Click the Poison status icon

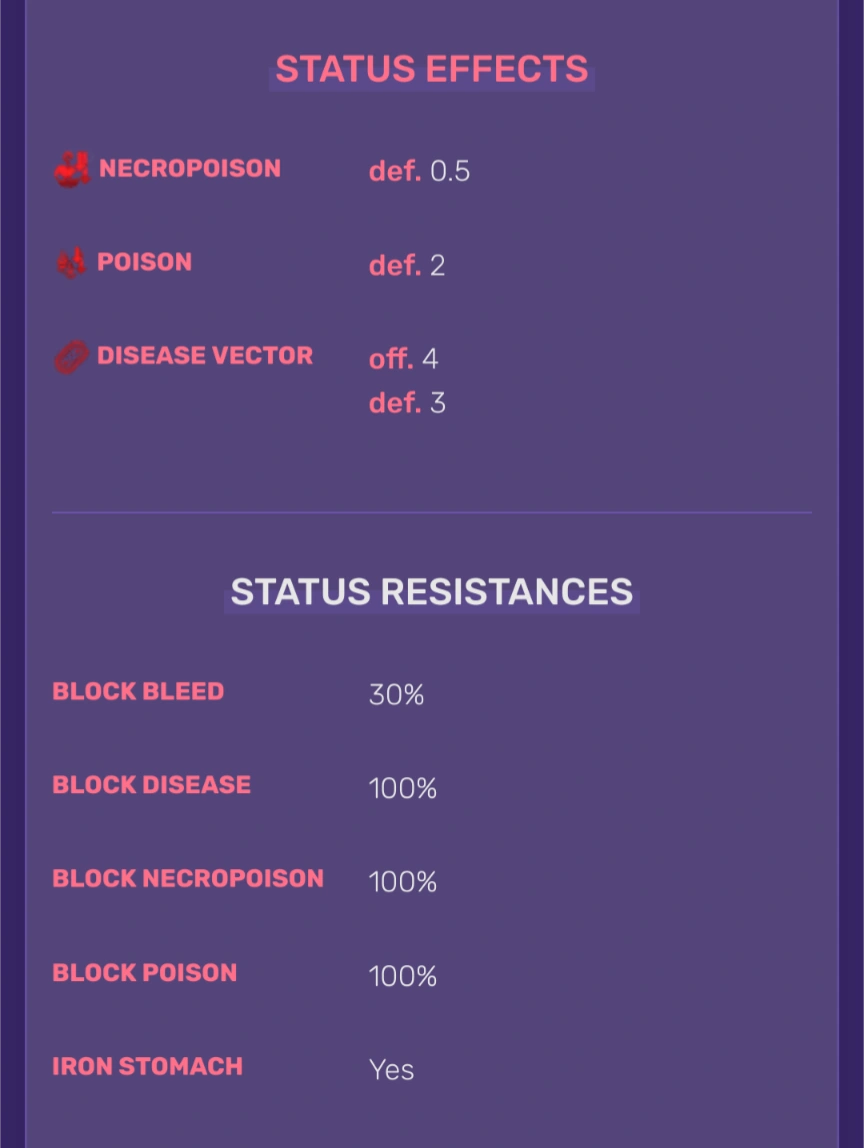point(71,263)
